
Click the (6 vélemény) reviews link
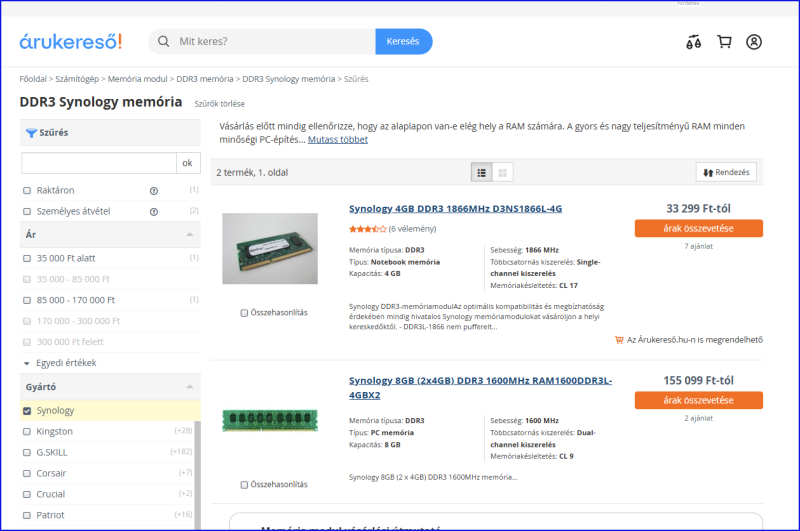tap(412, 229)
